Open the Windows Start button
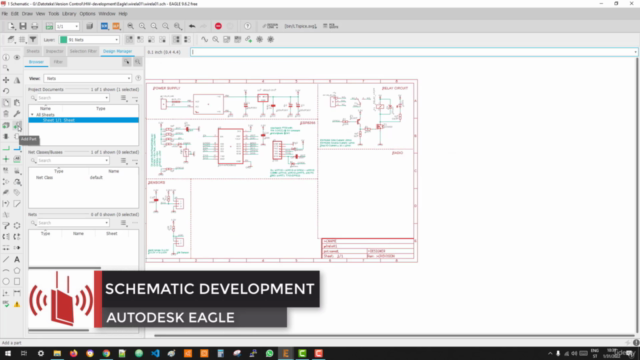Viewport: 640px width, 360px height. coord(8,353)
